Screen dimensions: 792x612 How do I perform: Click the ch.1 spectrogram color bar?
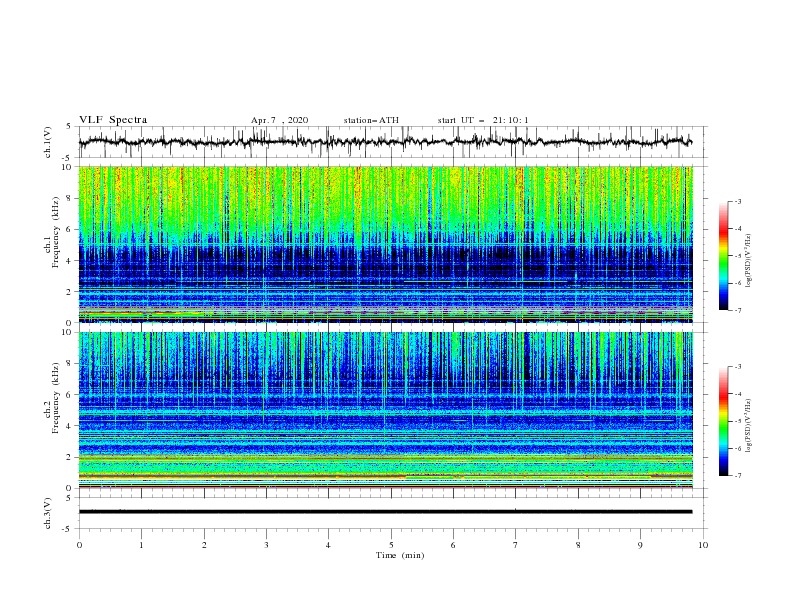pyautogui.click(x=724, y=256)
